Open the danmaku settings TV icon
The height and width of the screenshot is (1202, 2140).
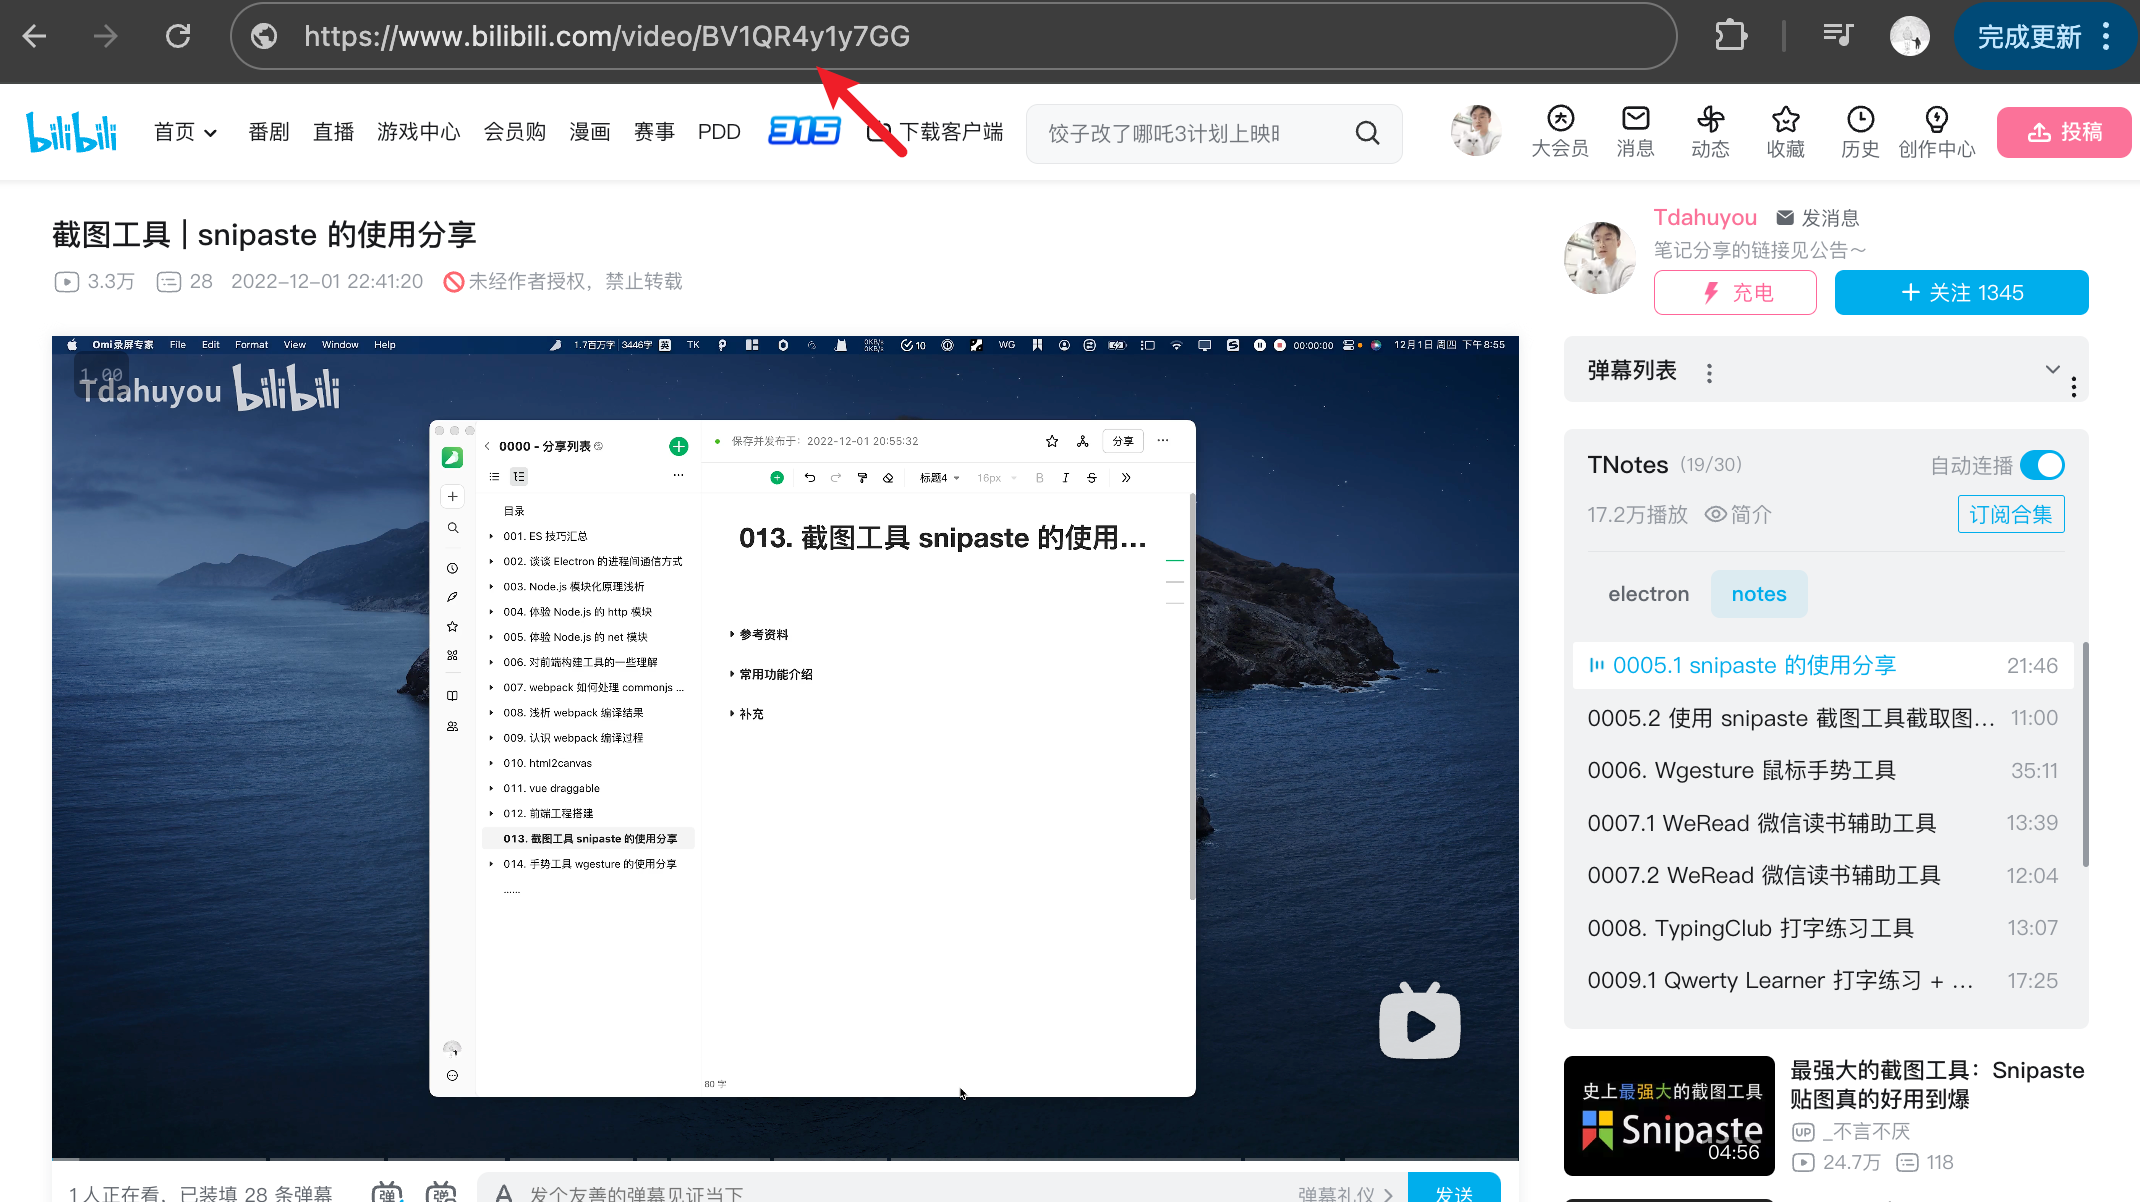point(440,1192)
